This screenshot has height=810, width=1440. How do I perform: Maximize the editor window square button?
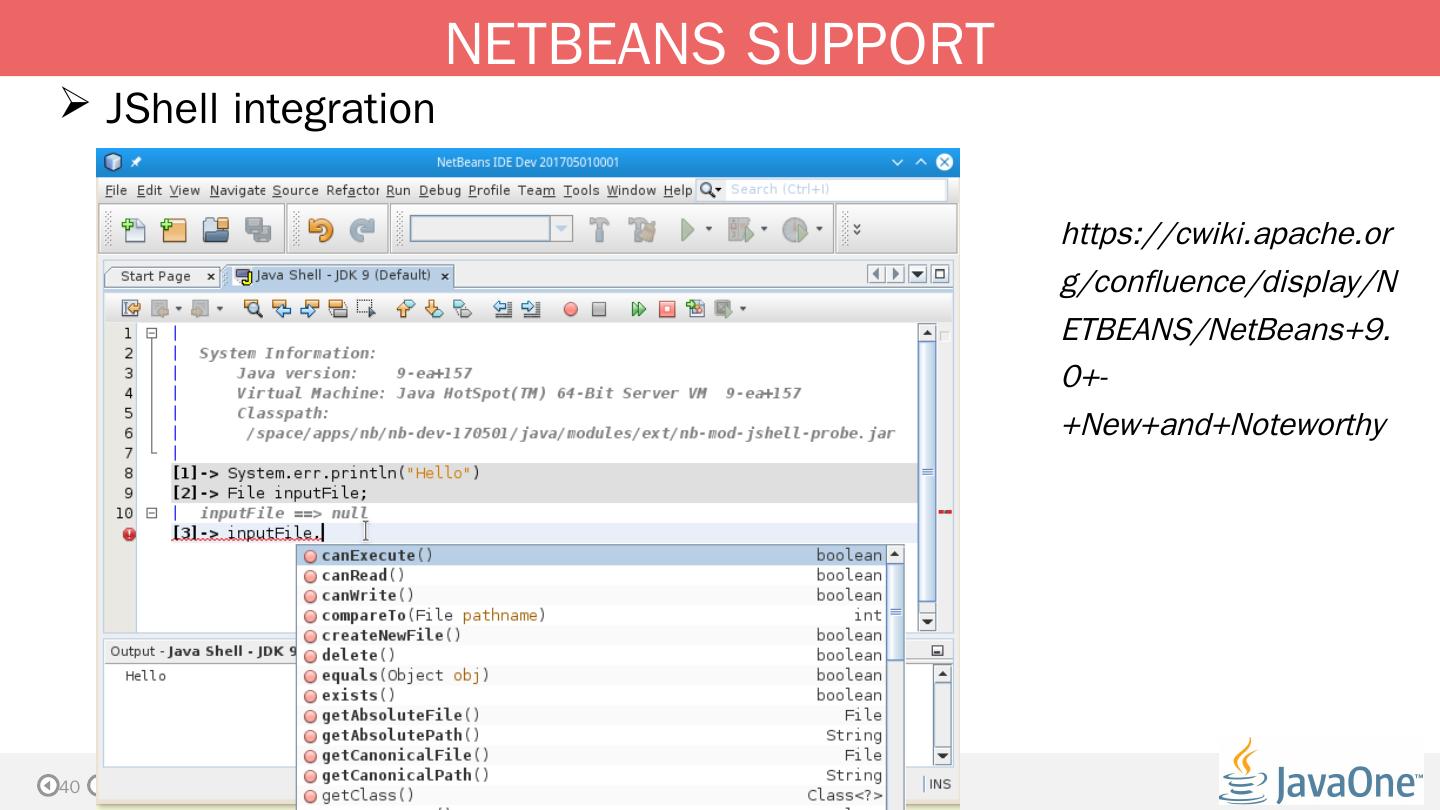click(x=940, y=274)
